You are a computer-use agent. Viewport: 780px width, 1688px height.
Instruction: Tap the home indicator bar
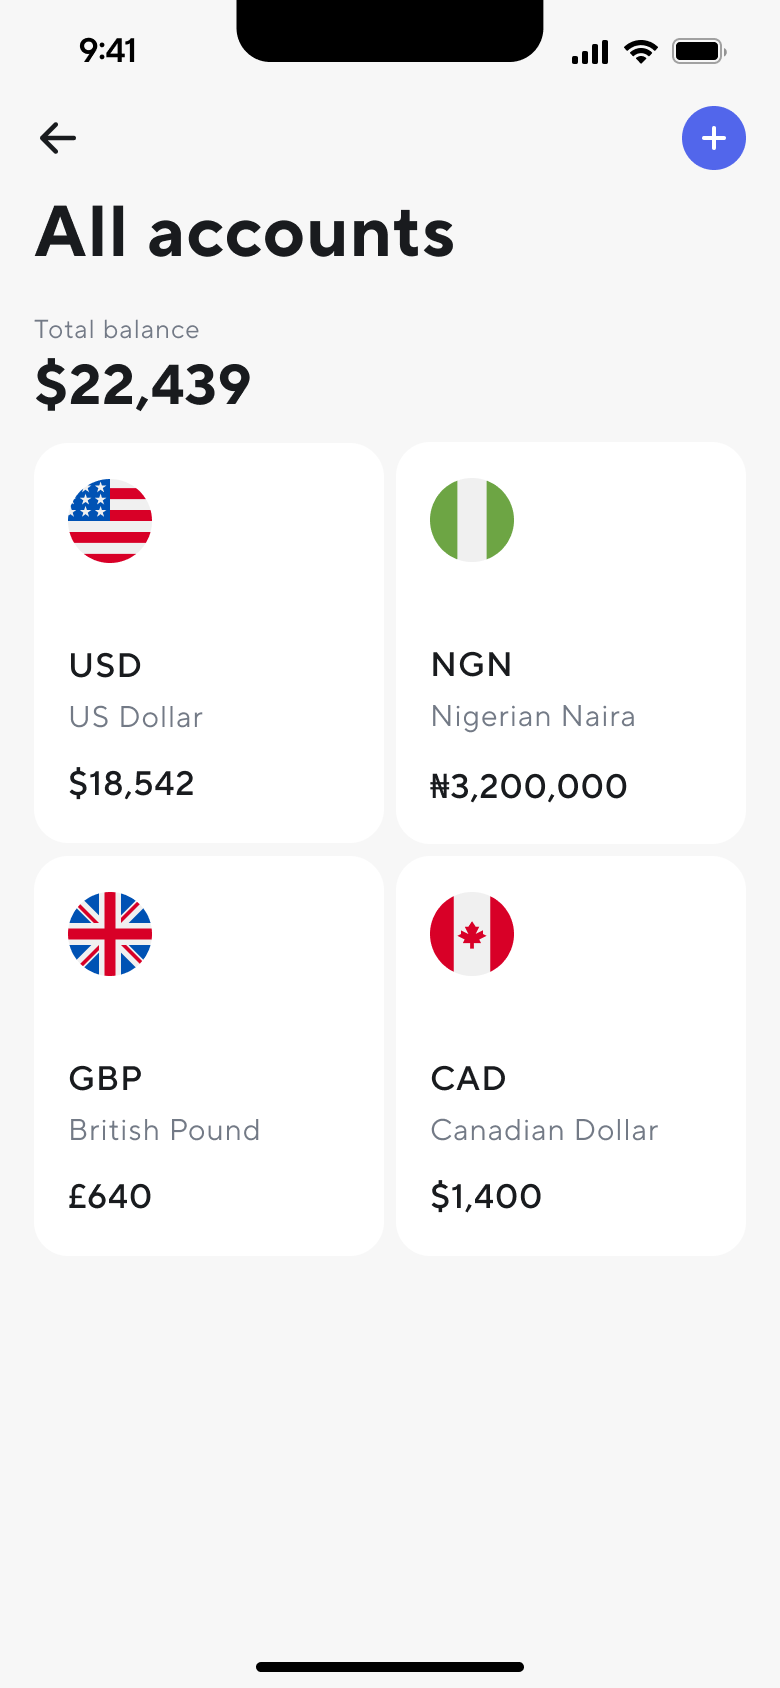[x=390, y=1667]
